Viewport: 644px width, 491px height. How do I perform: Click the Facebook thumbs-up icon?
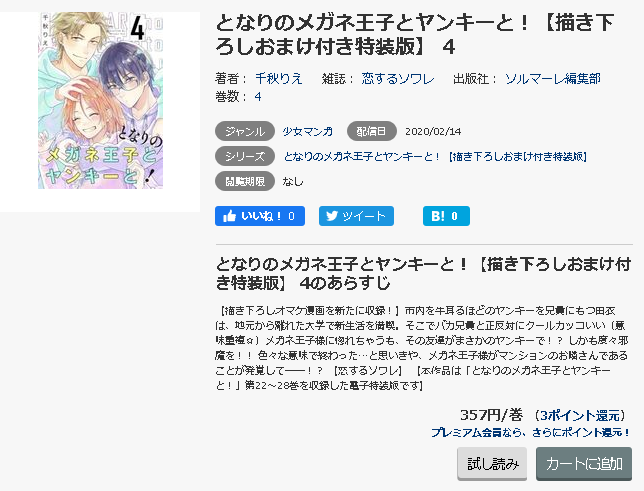tap(229, 216)
